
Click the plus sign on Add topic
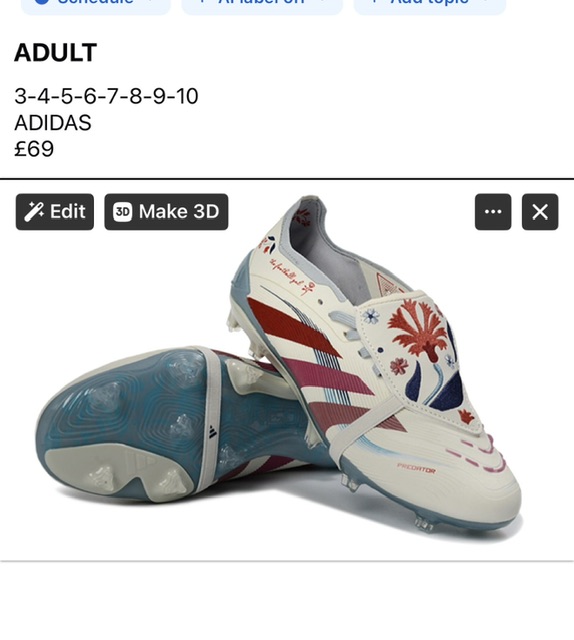pos(374,2)
